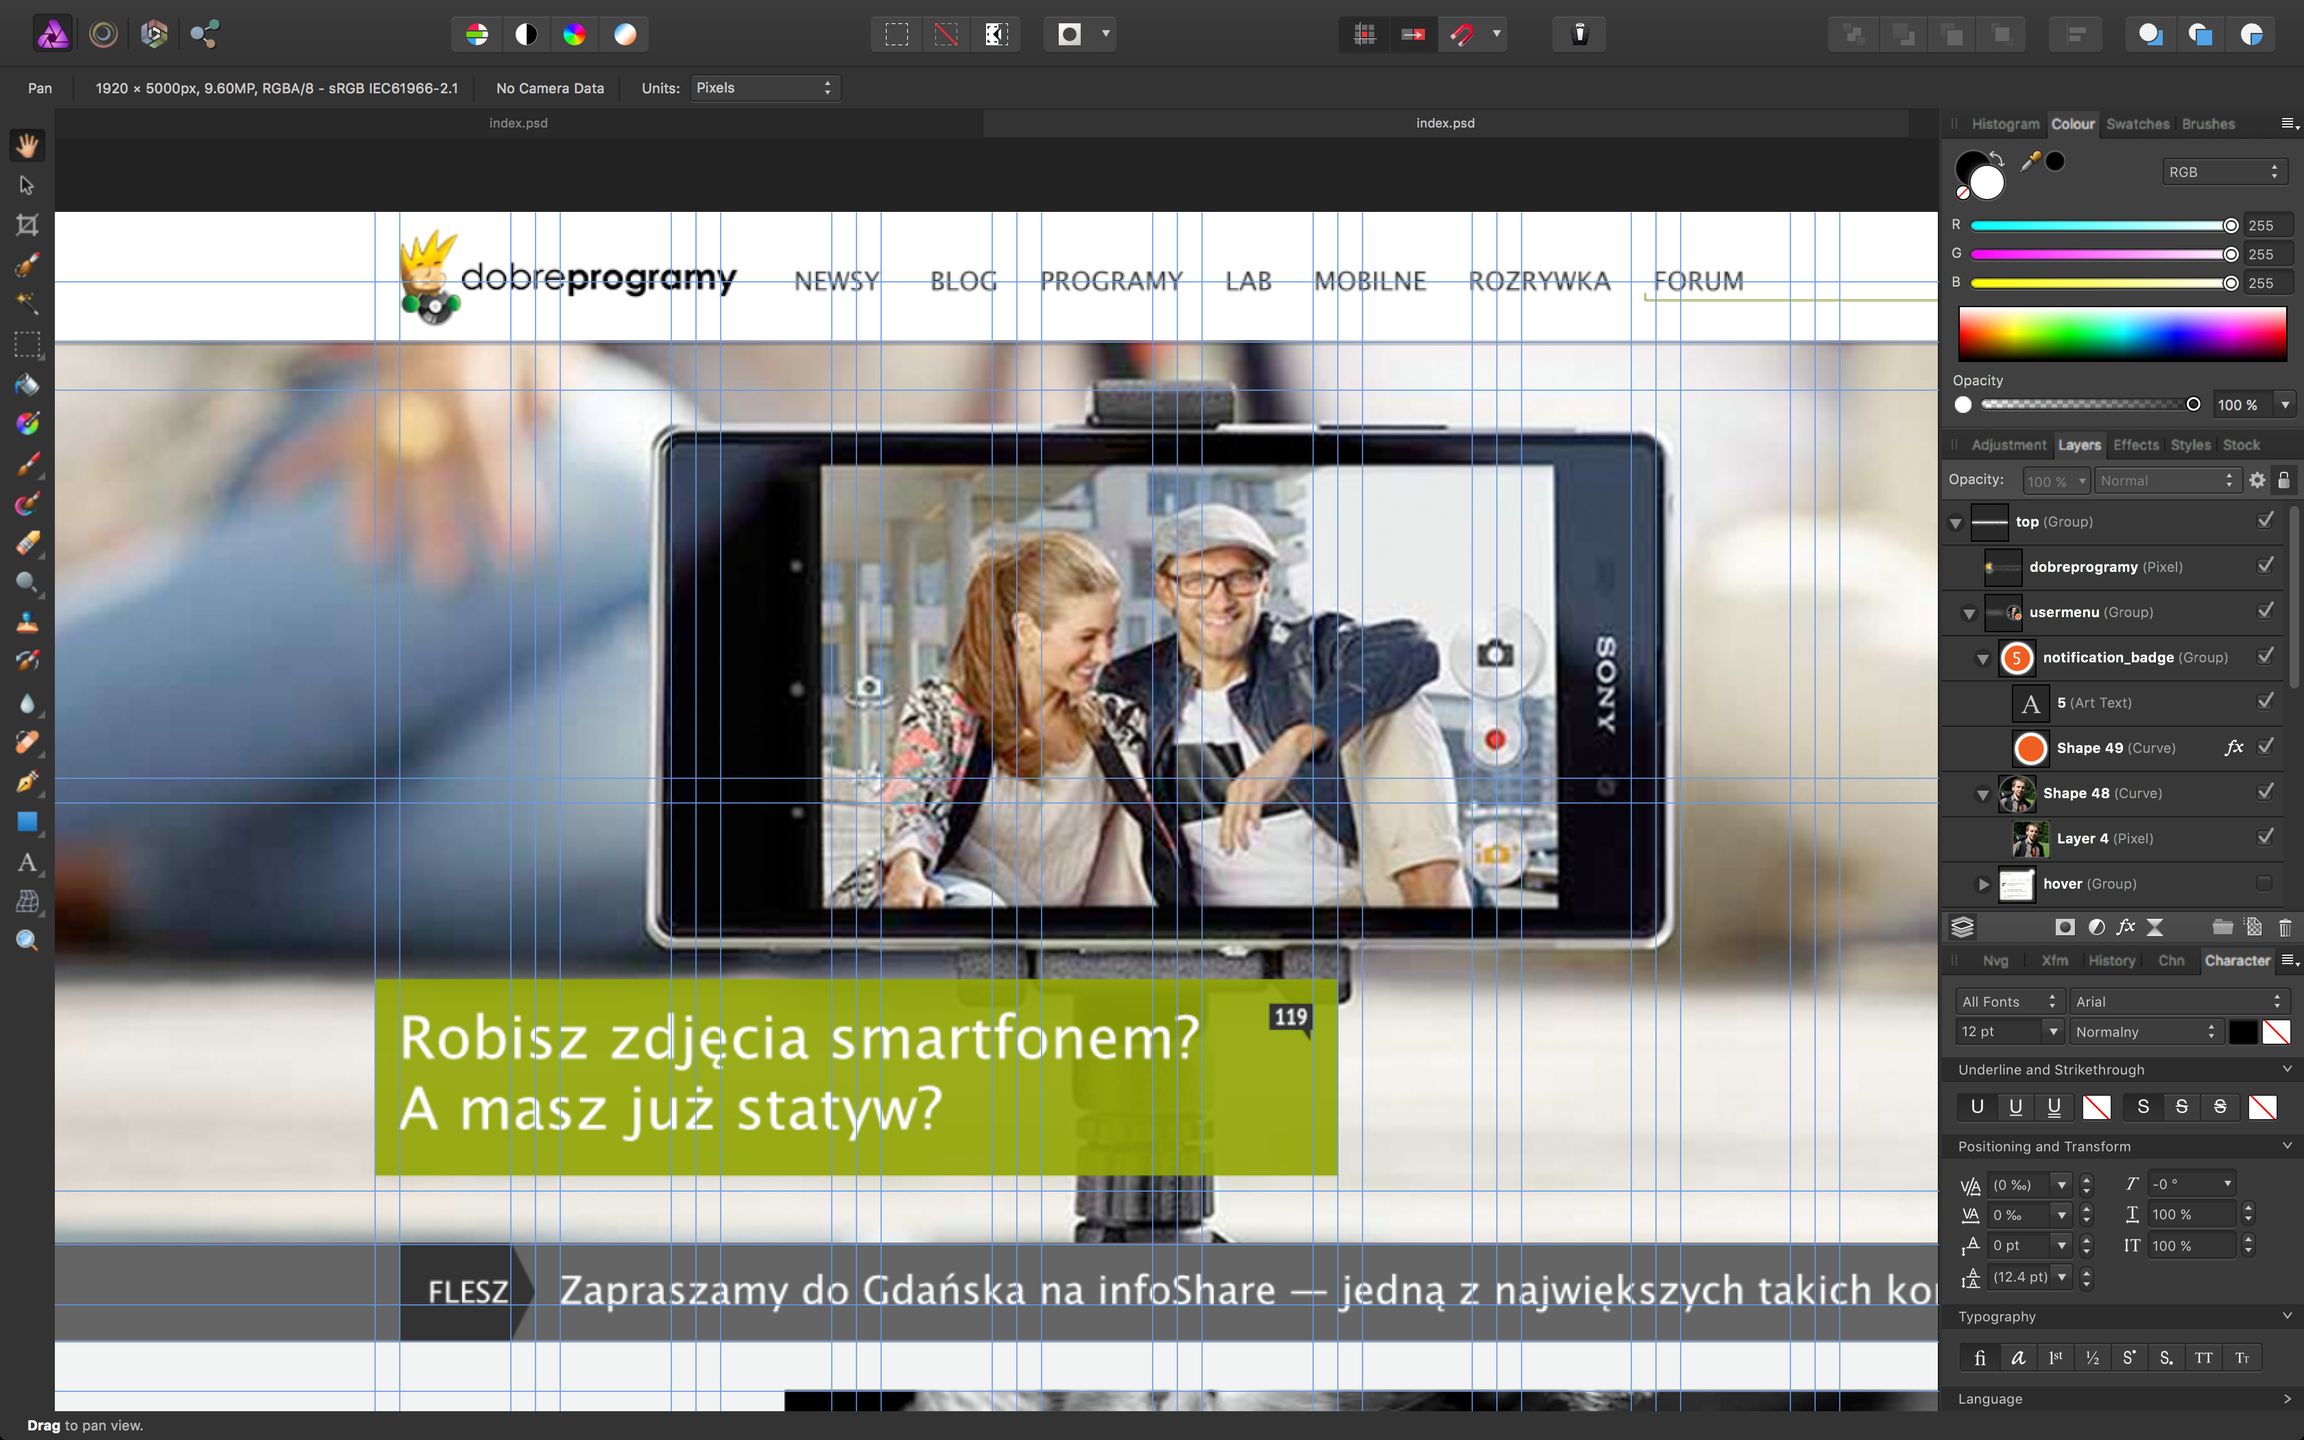Select the Zoom magnifier tool
This screenshot has height=1440, width=2304.
coord(27,941)
